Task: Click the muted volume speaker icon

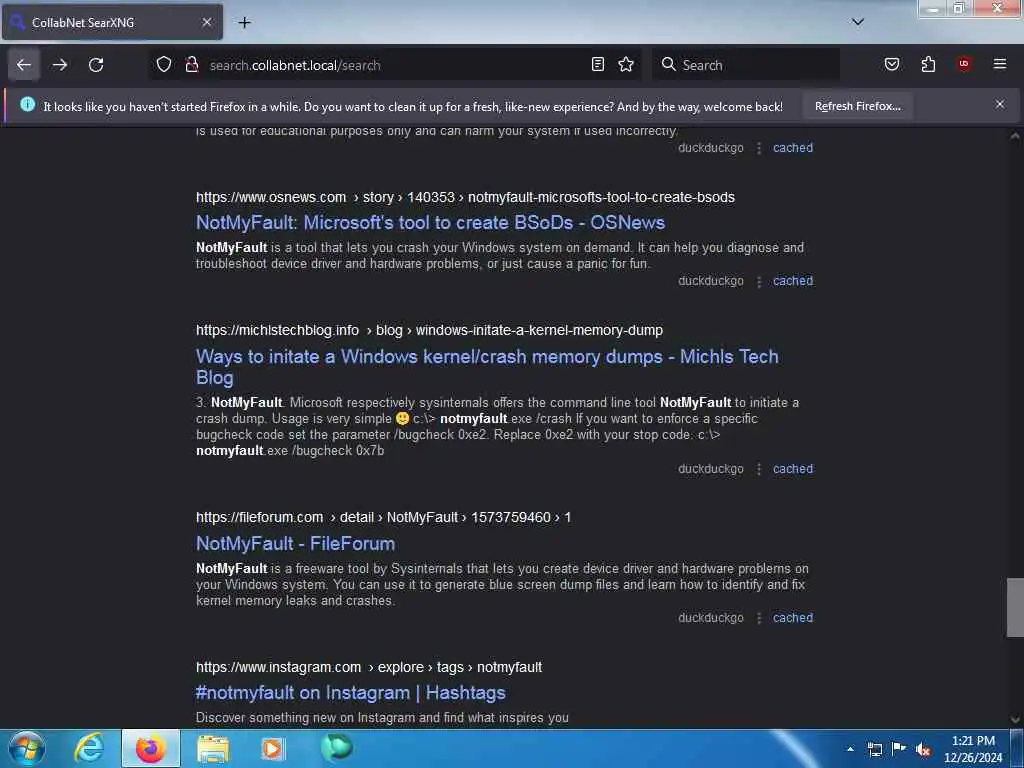Action: [x=923, y=750]
